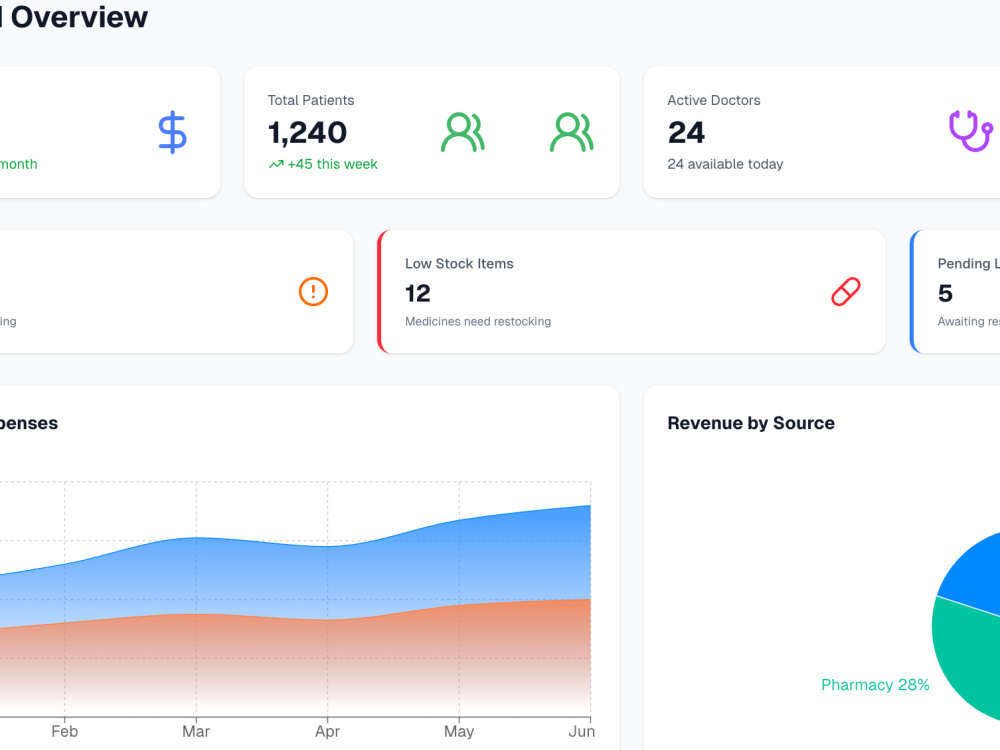The height and width of the screenshot is (750, 1000).
Task: Click the Active Doctors label
Action: [x=714, y=100]
